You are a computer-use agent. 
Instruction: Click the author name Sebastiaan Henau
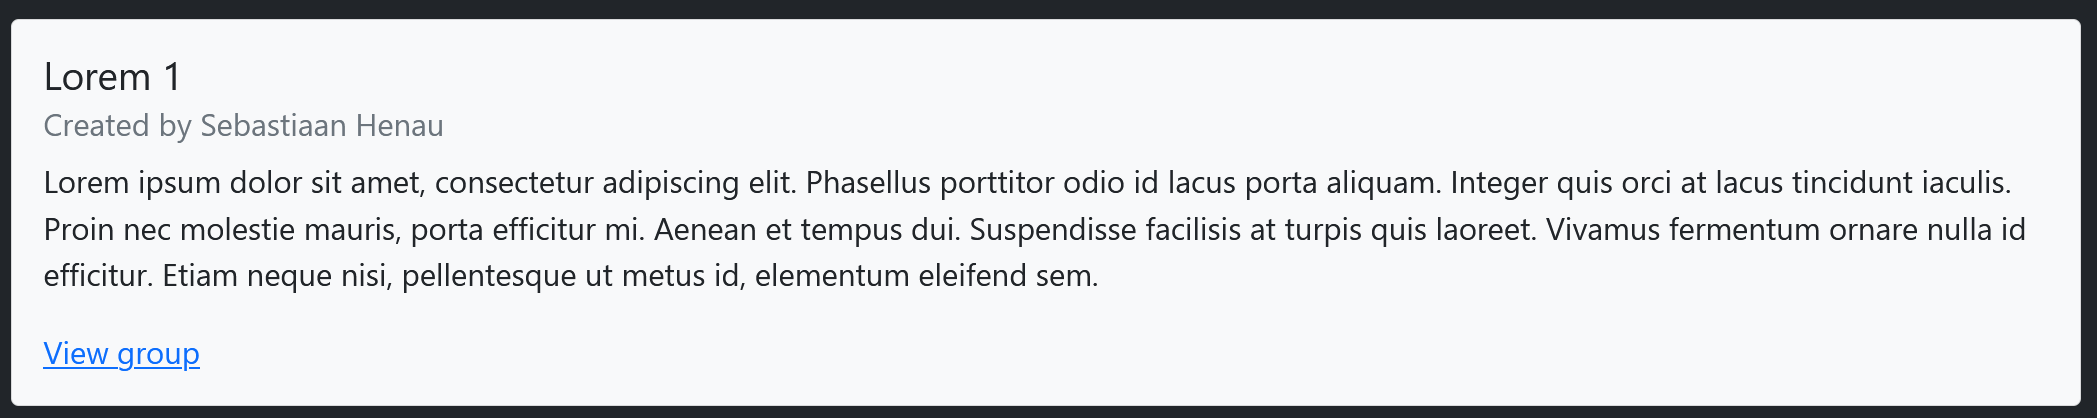(x=321, y=126)
